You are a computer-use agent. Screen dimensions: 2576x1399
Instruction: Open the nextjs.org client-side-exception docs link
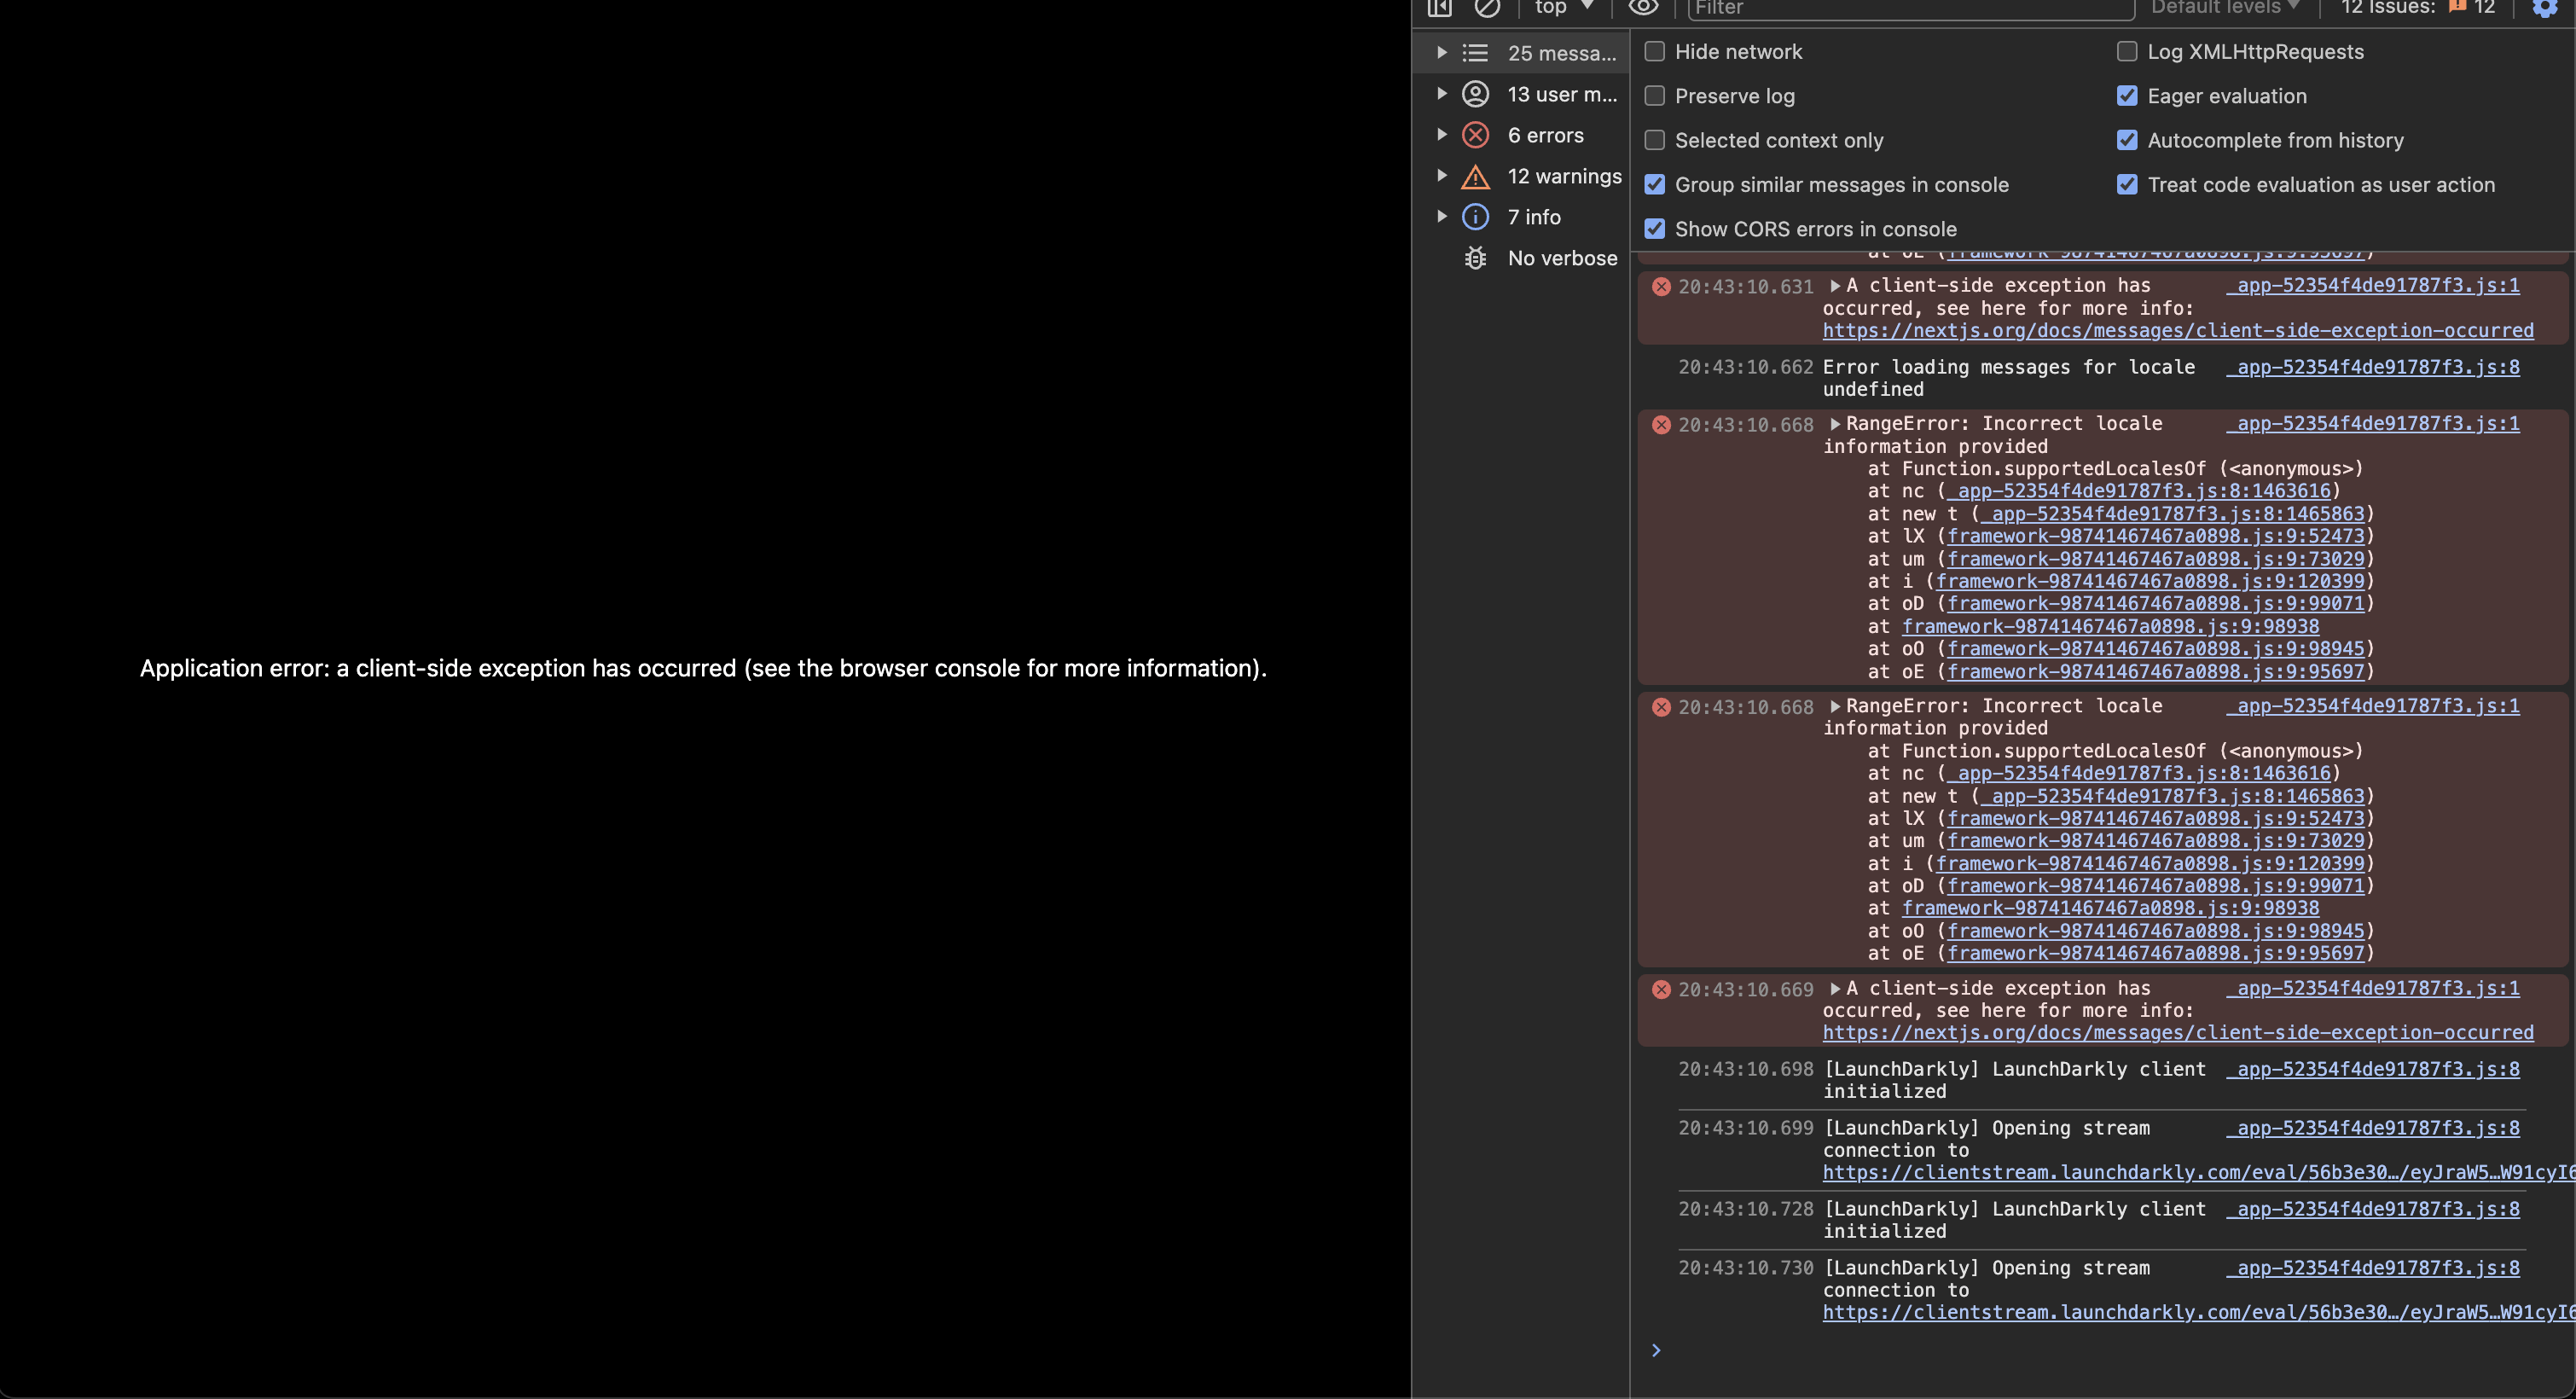[x=2177, y=331]
